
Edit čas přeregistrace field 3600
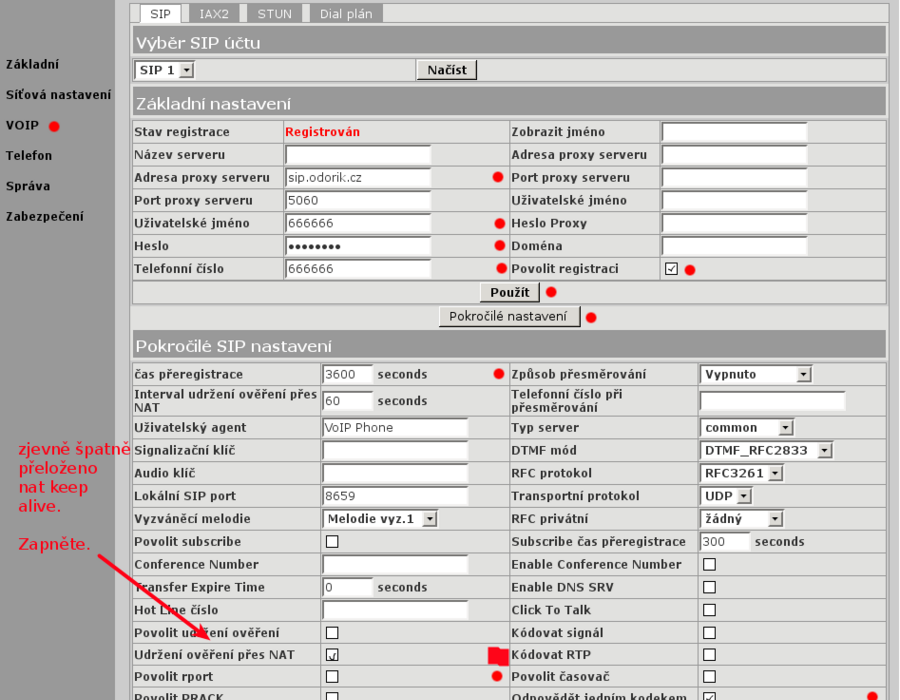[348, 374]
